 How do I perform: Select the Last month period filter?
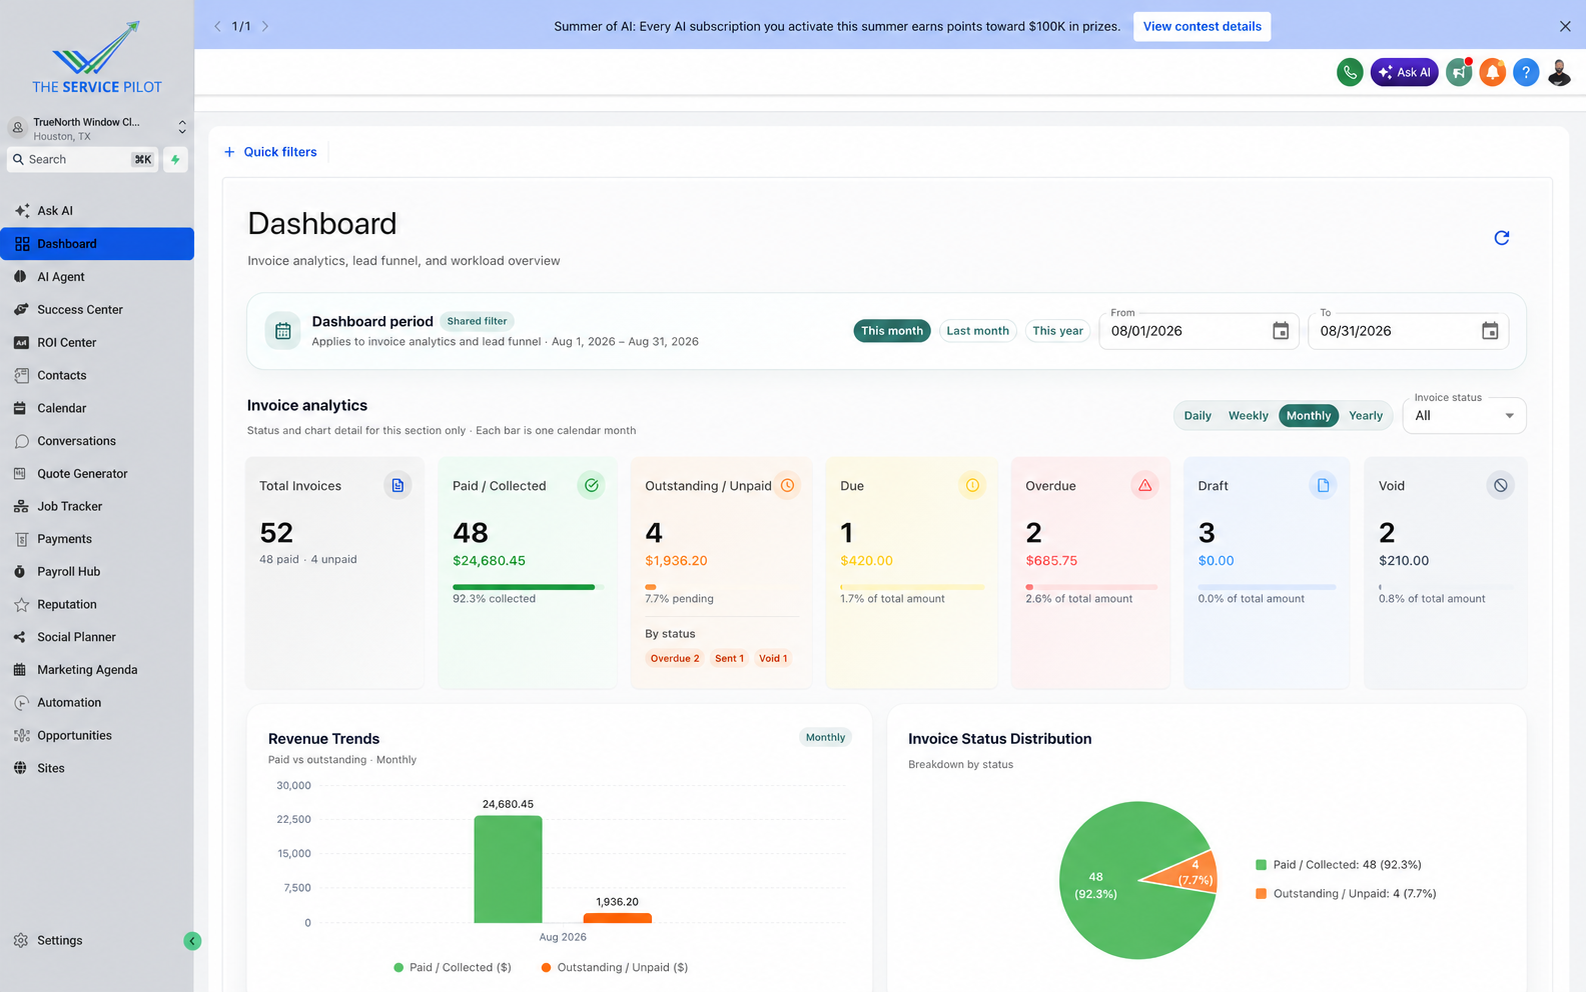click(x=977, y=331)
